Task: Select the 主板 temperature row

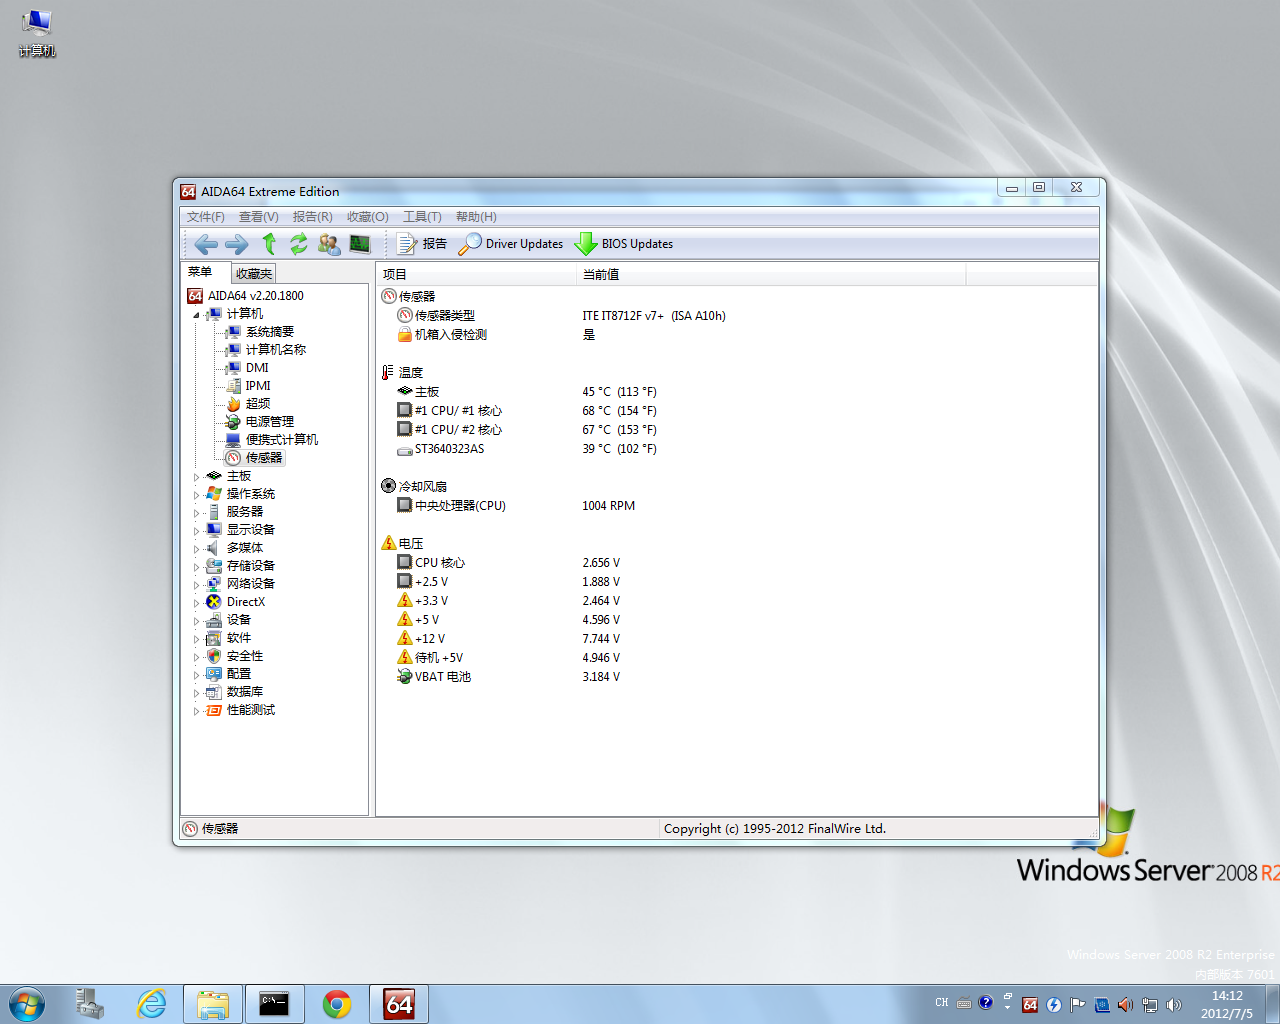Action: [737, 392]
